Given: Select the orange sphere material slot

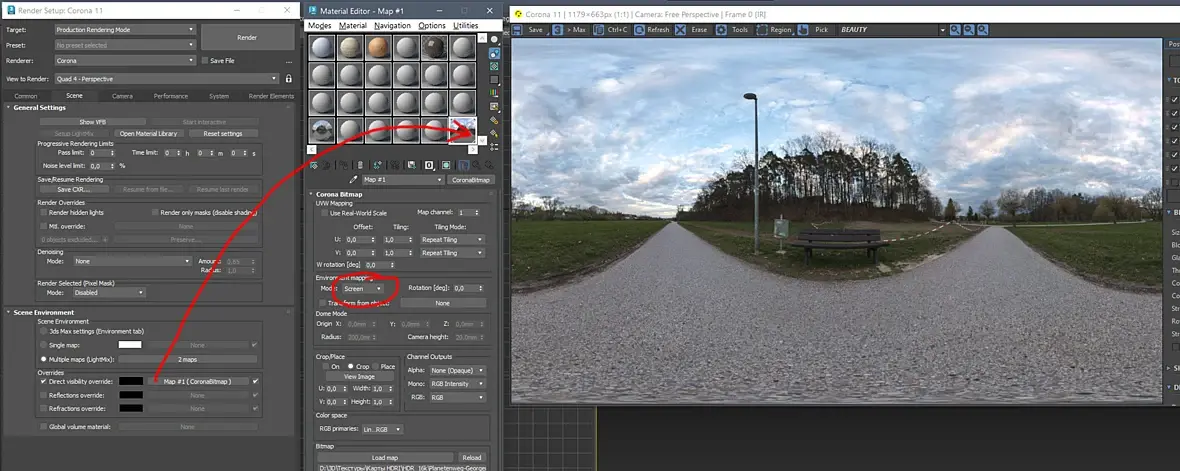Looking at the screenshot, I should (x=378, y=48).
